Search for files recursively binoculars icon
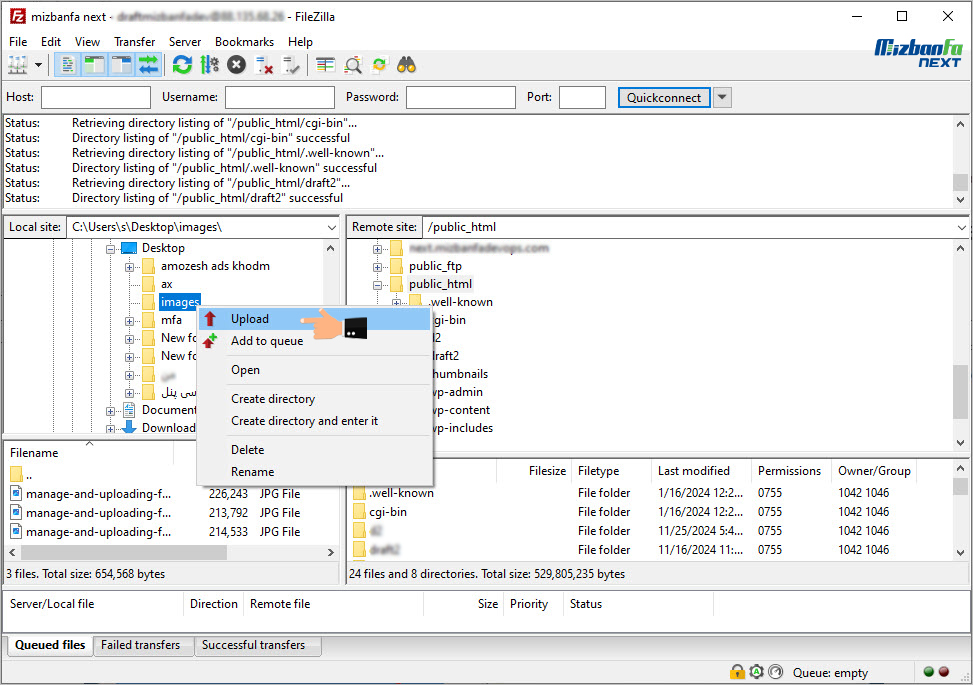 point(406,65)
